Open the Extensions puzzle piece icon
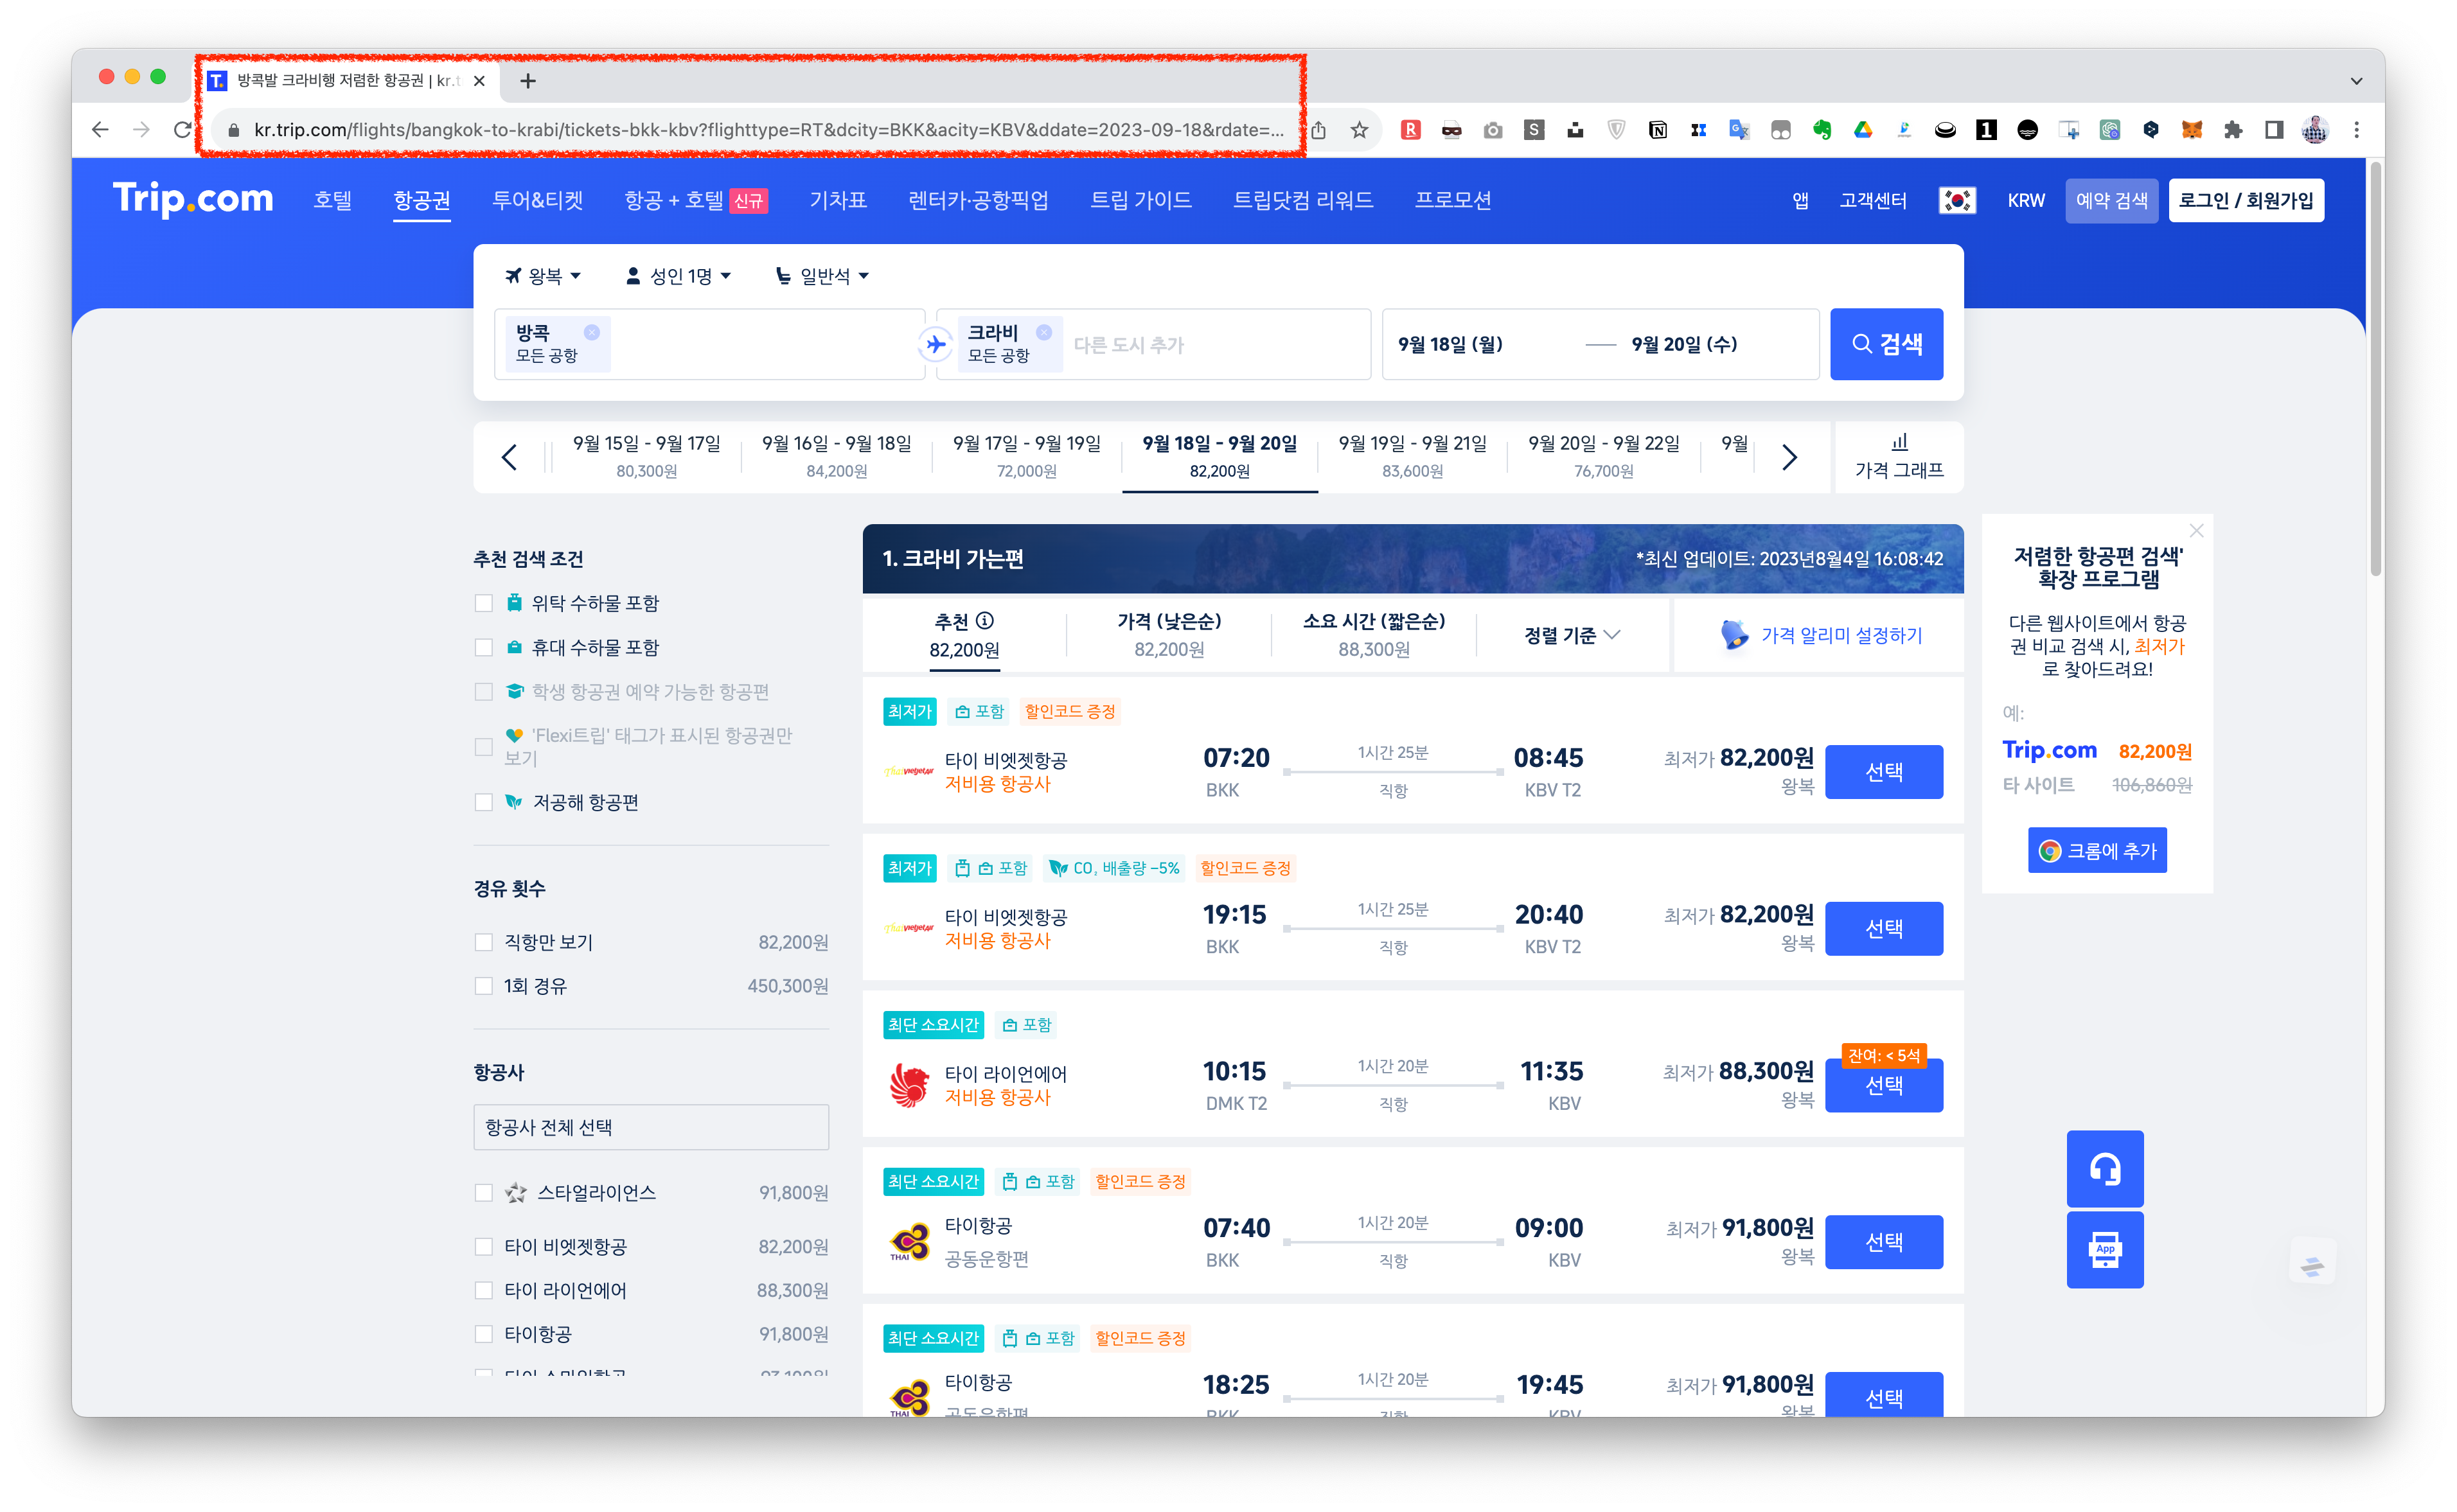This screenshot has width=2457, height=1512. [2232, 130]
